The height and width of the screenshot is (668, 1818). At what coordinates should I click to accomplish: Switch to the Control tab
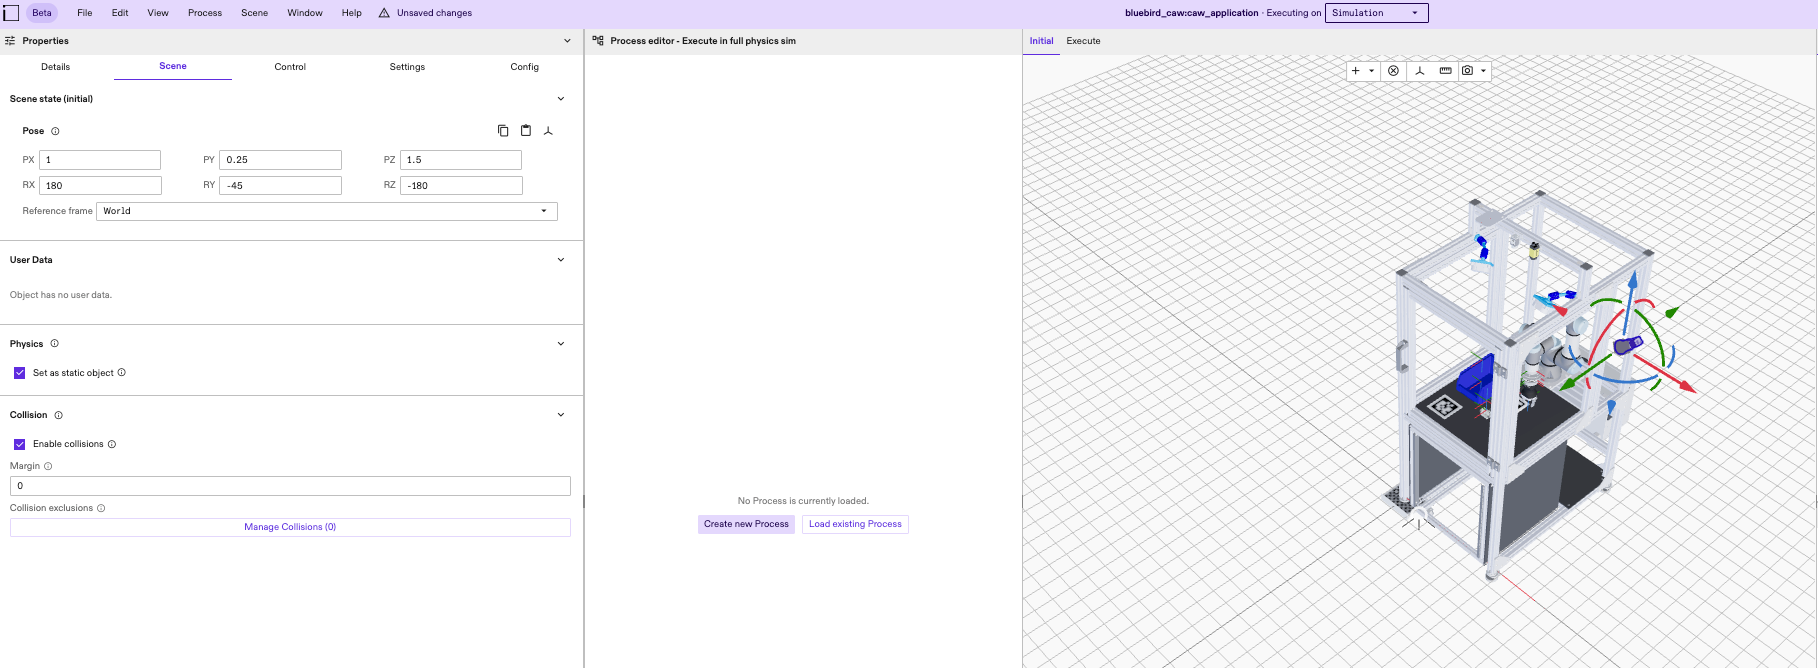coord(290,67)
